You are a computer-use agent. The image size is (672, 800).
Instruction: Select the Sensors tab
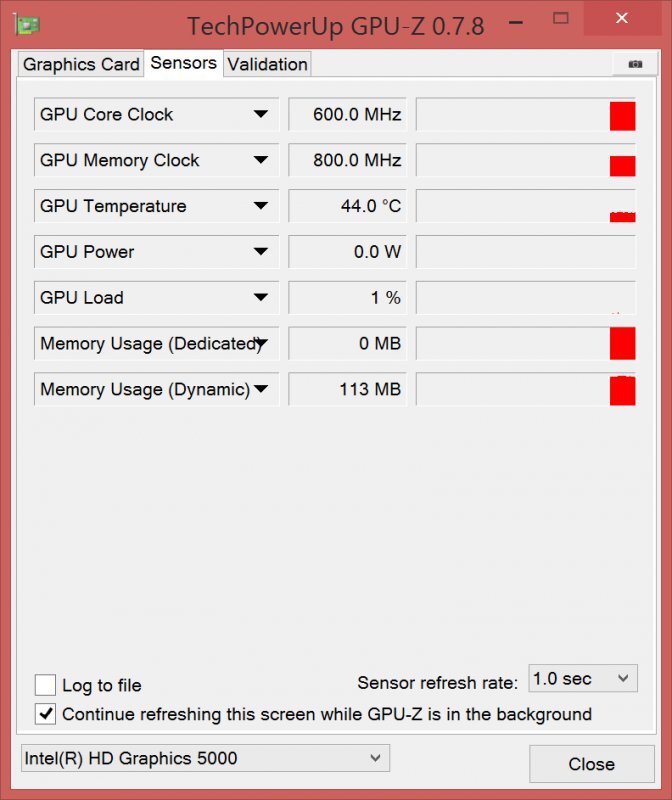(183, 62)
